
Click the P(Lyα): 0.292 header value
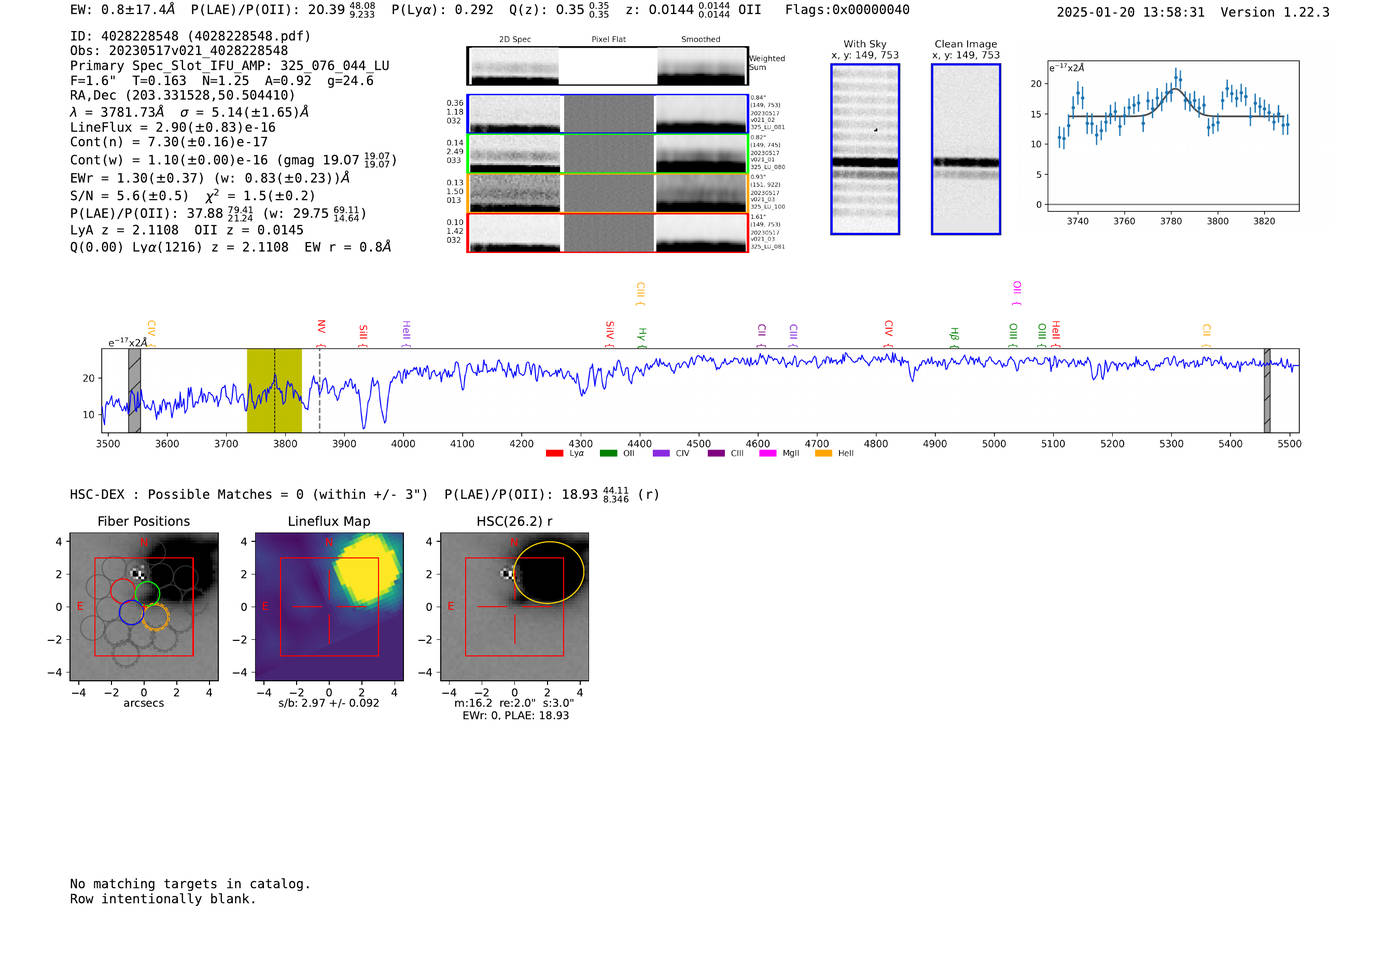tap(442, 10)
